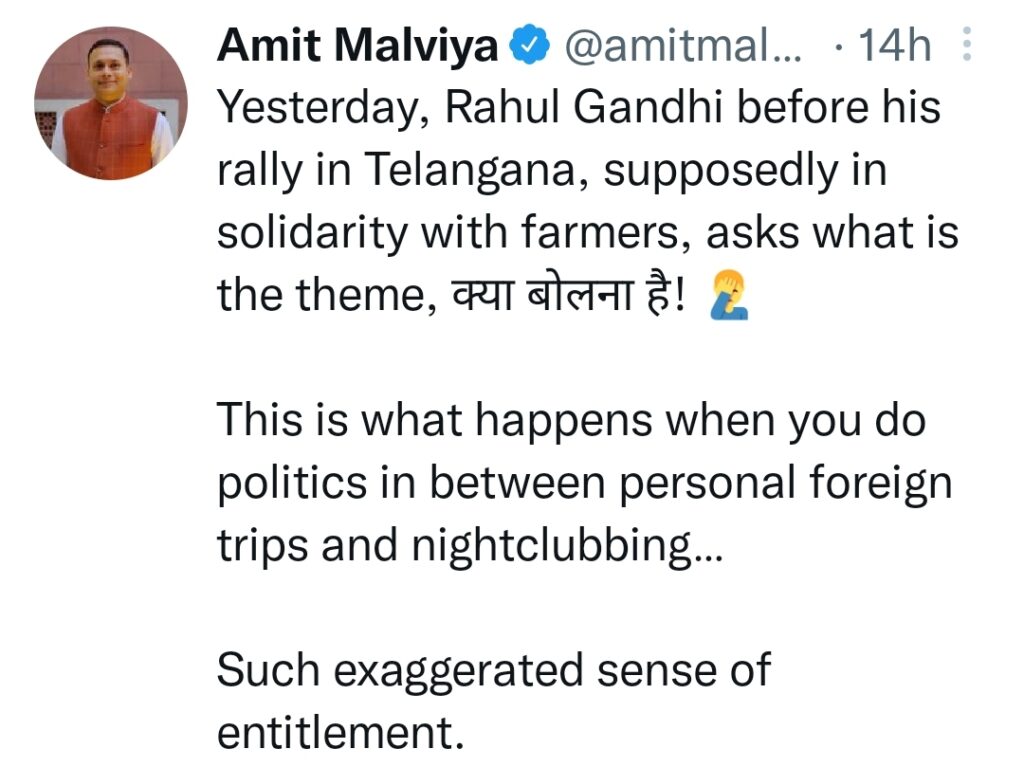Click the phrase 'Such exaggerated sense of'
Viewport: 1024px width, 767px height.
pyautogui.click(x=494, y=670)
